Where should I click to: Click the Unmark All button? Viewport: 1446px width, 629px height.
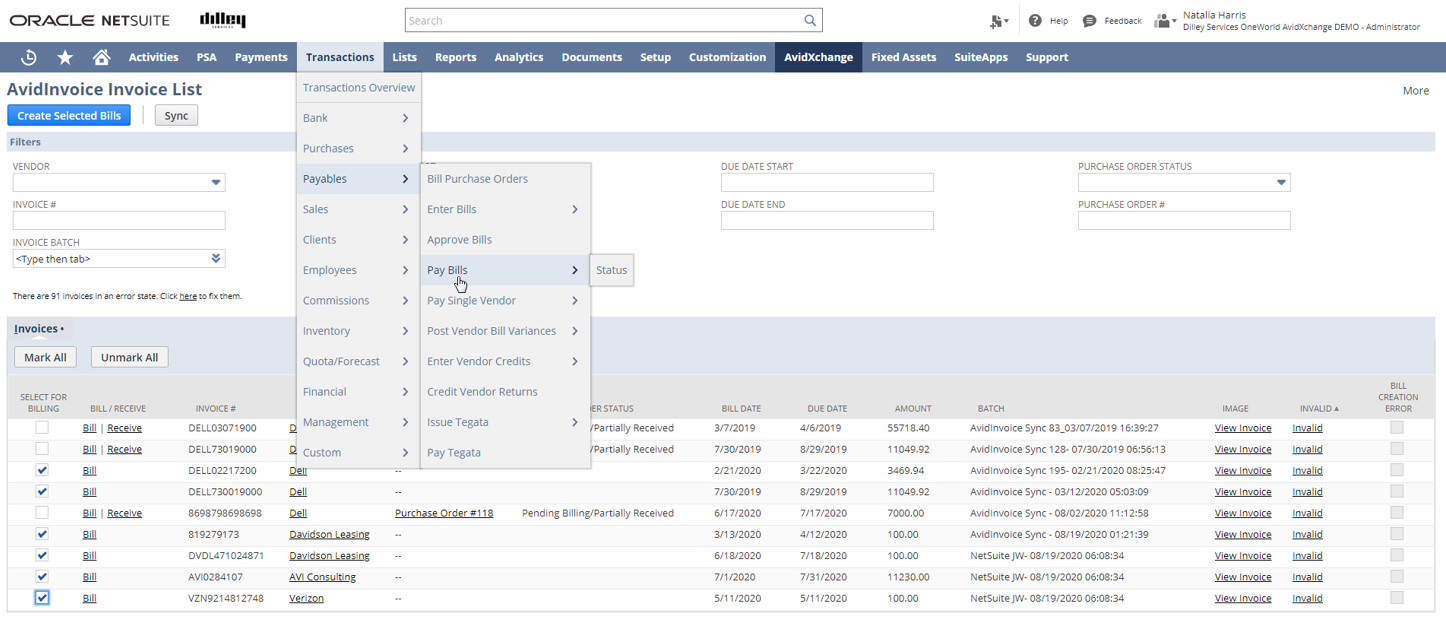(129, 357)
